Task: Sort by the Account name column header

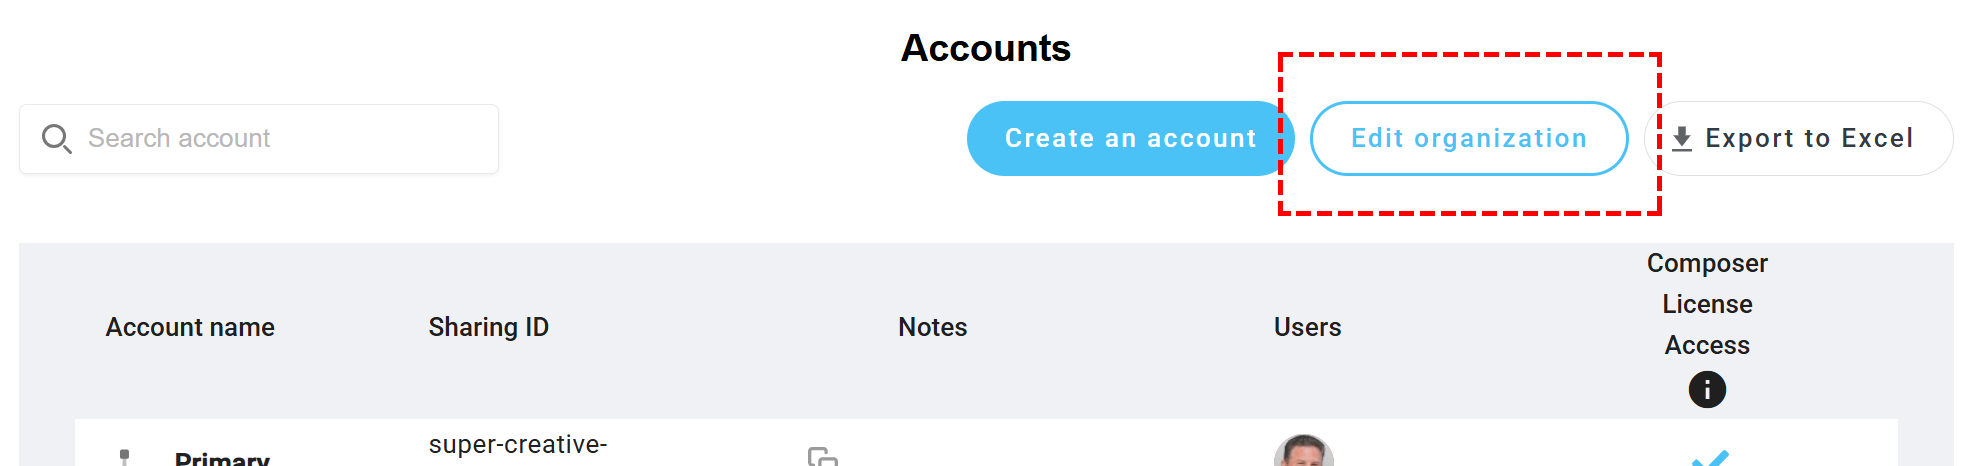Action: [190, 327]
